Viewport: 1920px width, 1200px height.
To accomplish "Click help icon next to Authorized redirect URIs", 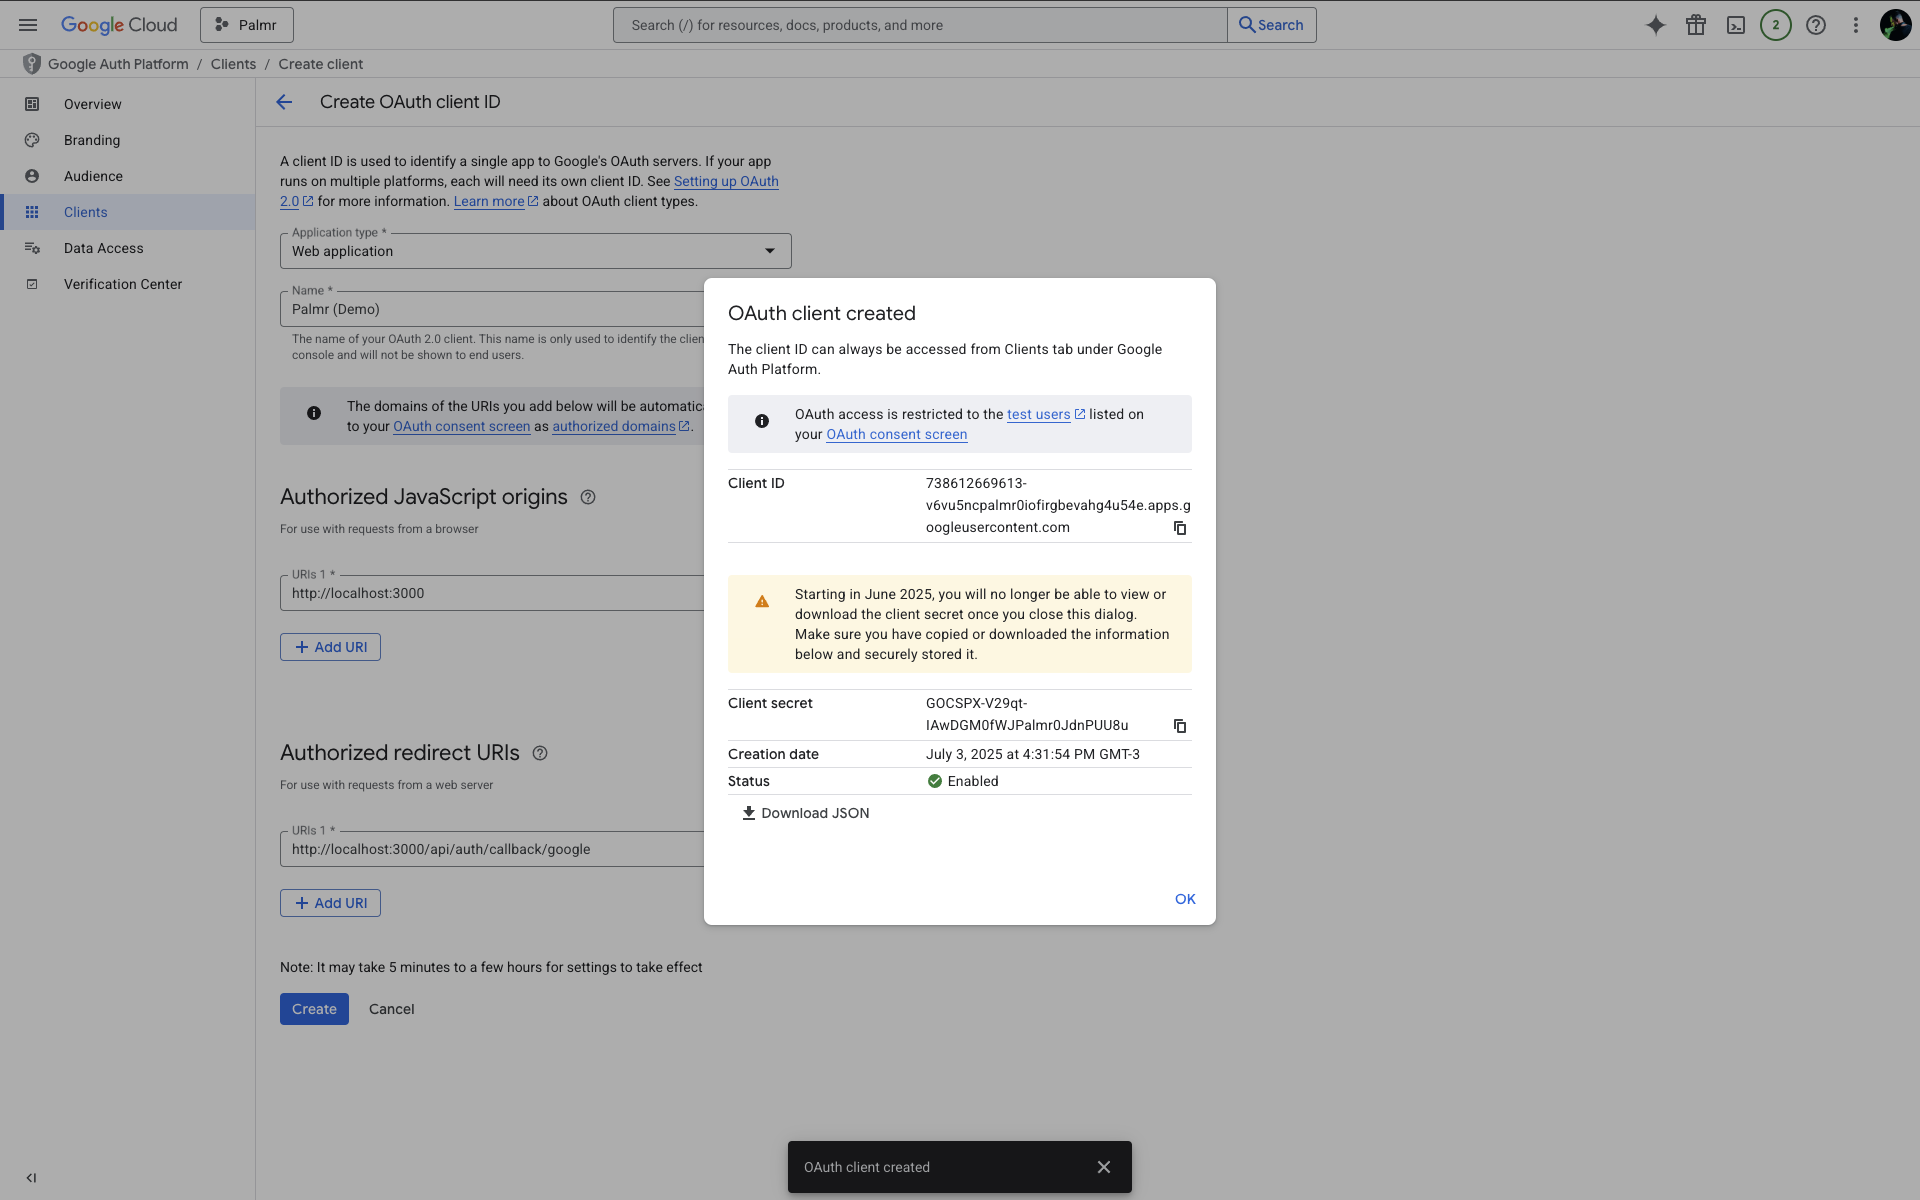I will pos(540,753).
